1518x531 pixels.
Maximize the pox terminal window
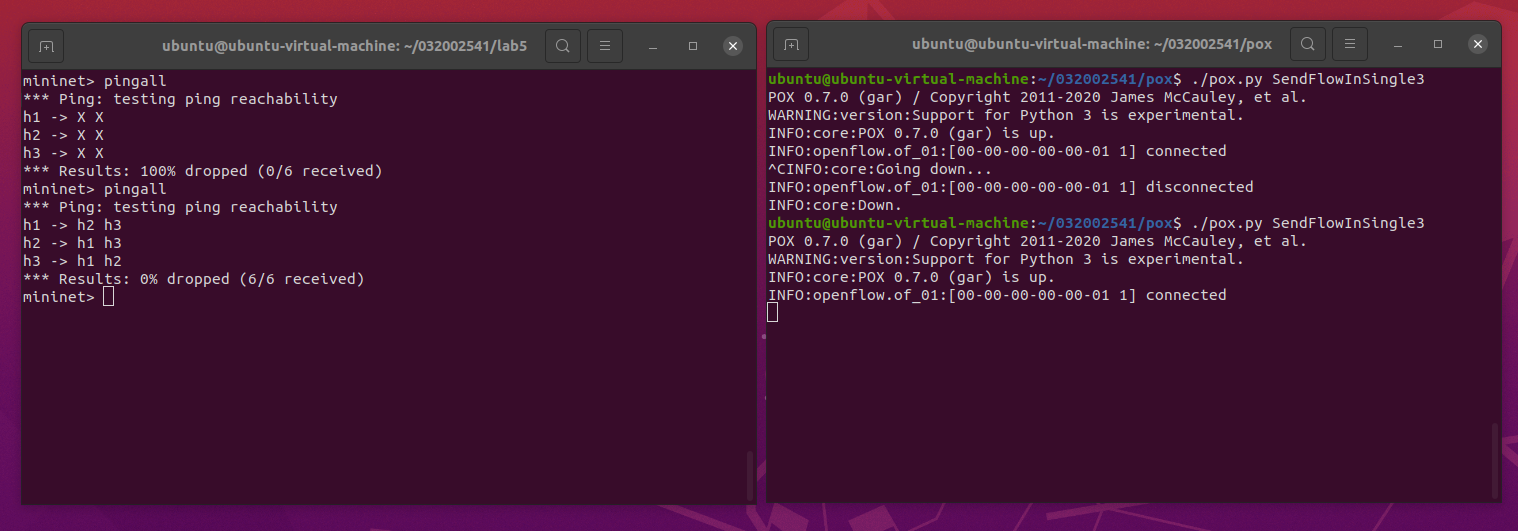pyautogui.click(x=1437, y=46)
